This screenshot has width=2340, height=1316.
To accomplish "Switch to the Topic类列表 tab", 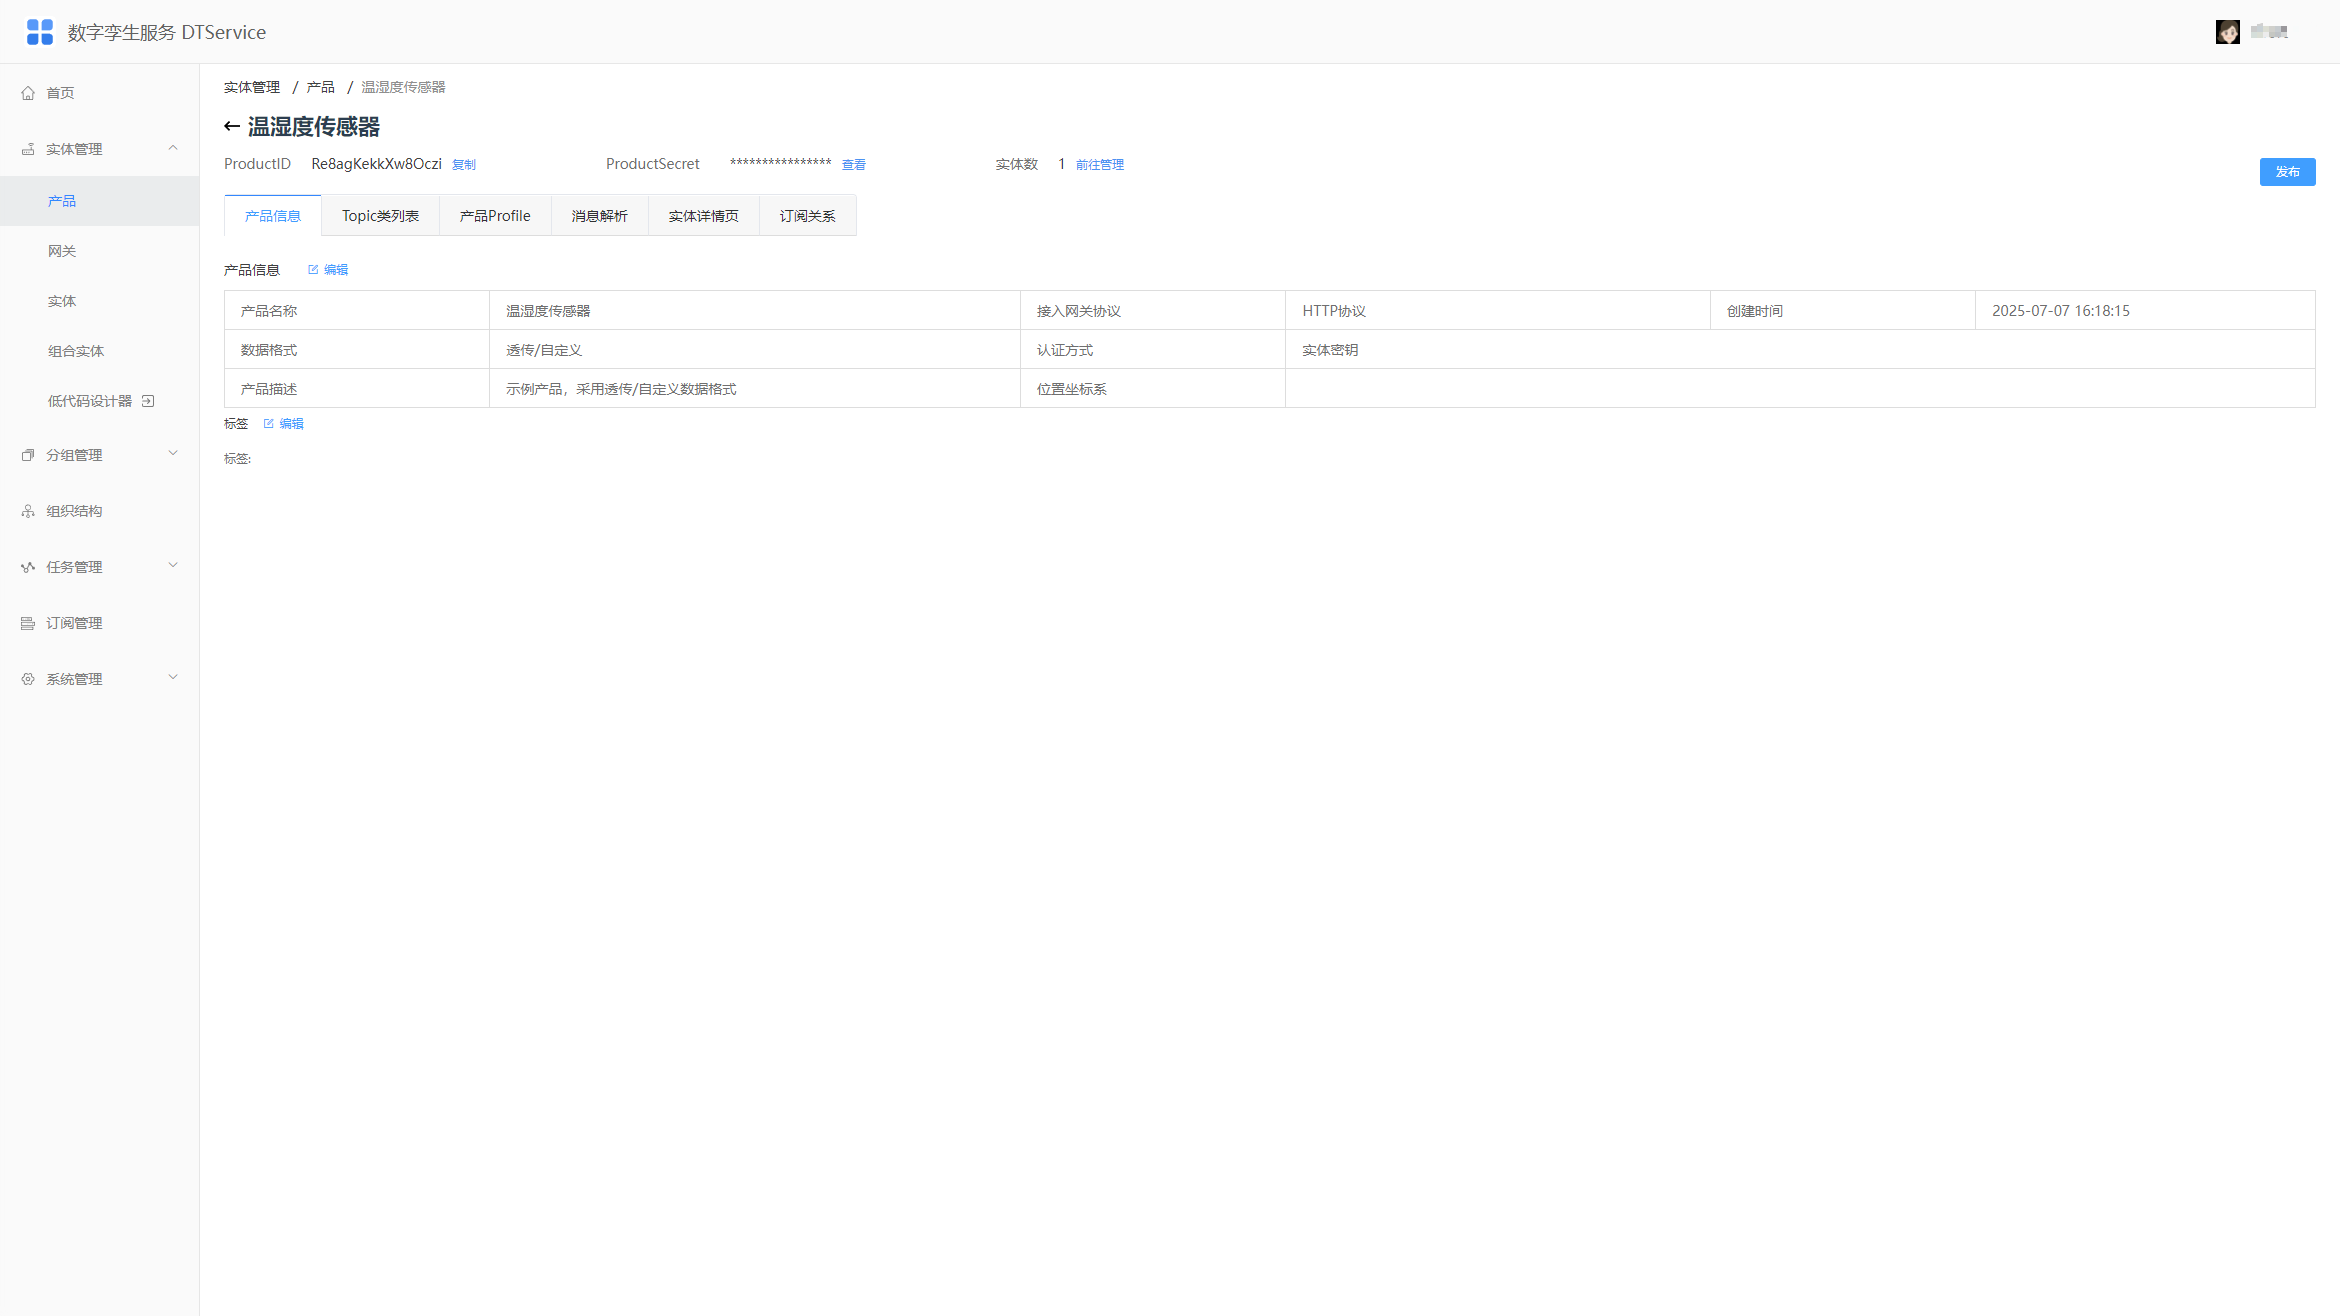I will tap(380, 216).
